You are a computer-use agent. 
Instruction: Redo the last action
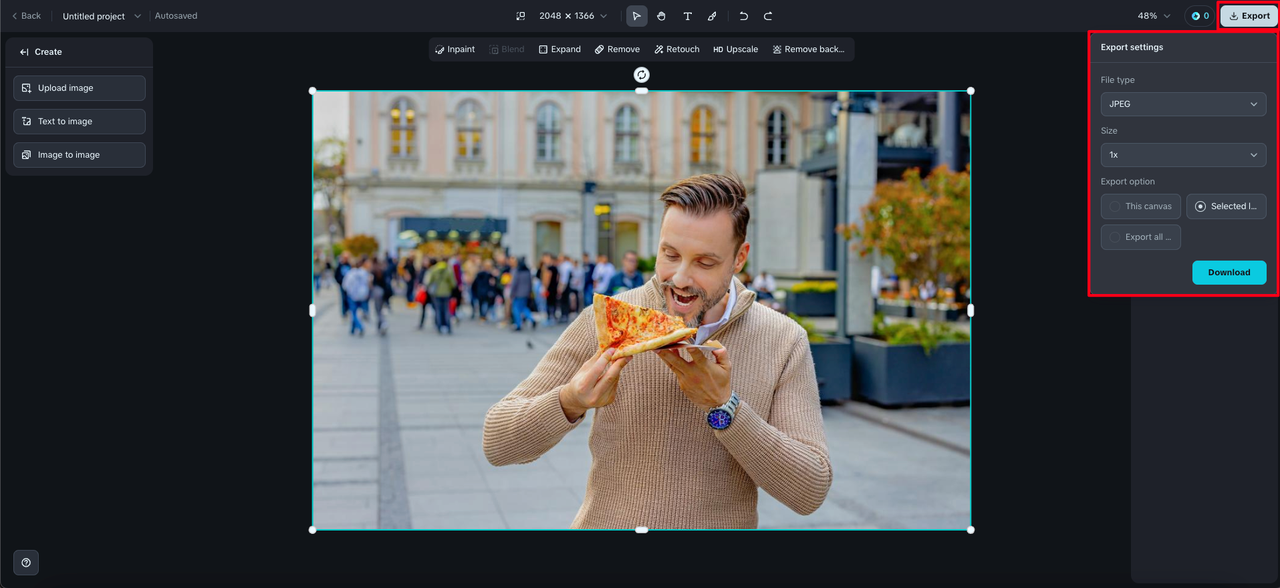(768, 16)
